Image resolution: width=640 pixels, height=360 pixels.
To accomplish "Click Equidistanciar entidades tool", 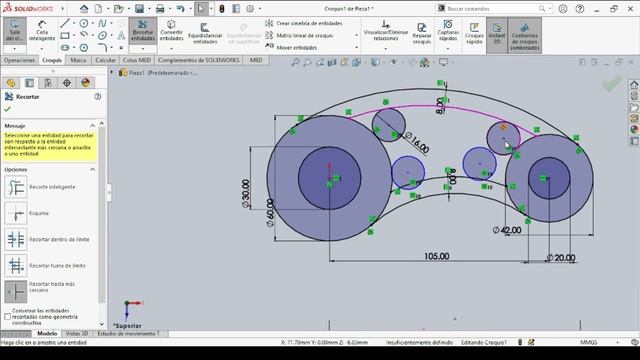I will 205,33.
